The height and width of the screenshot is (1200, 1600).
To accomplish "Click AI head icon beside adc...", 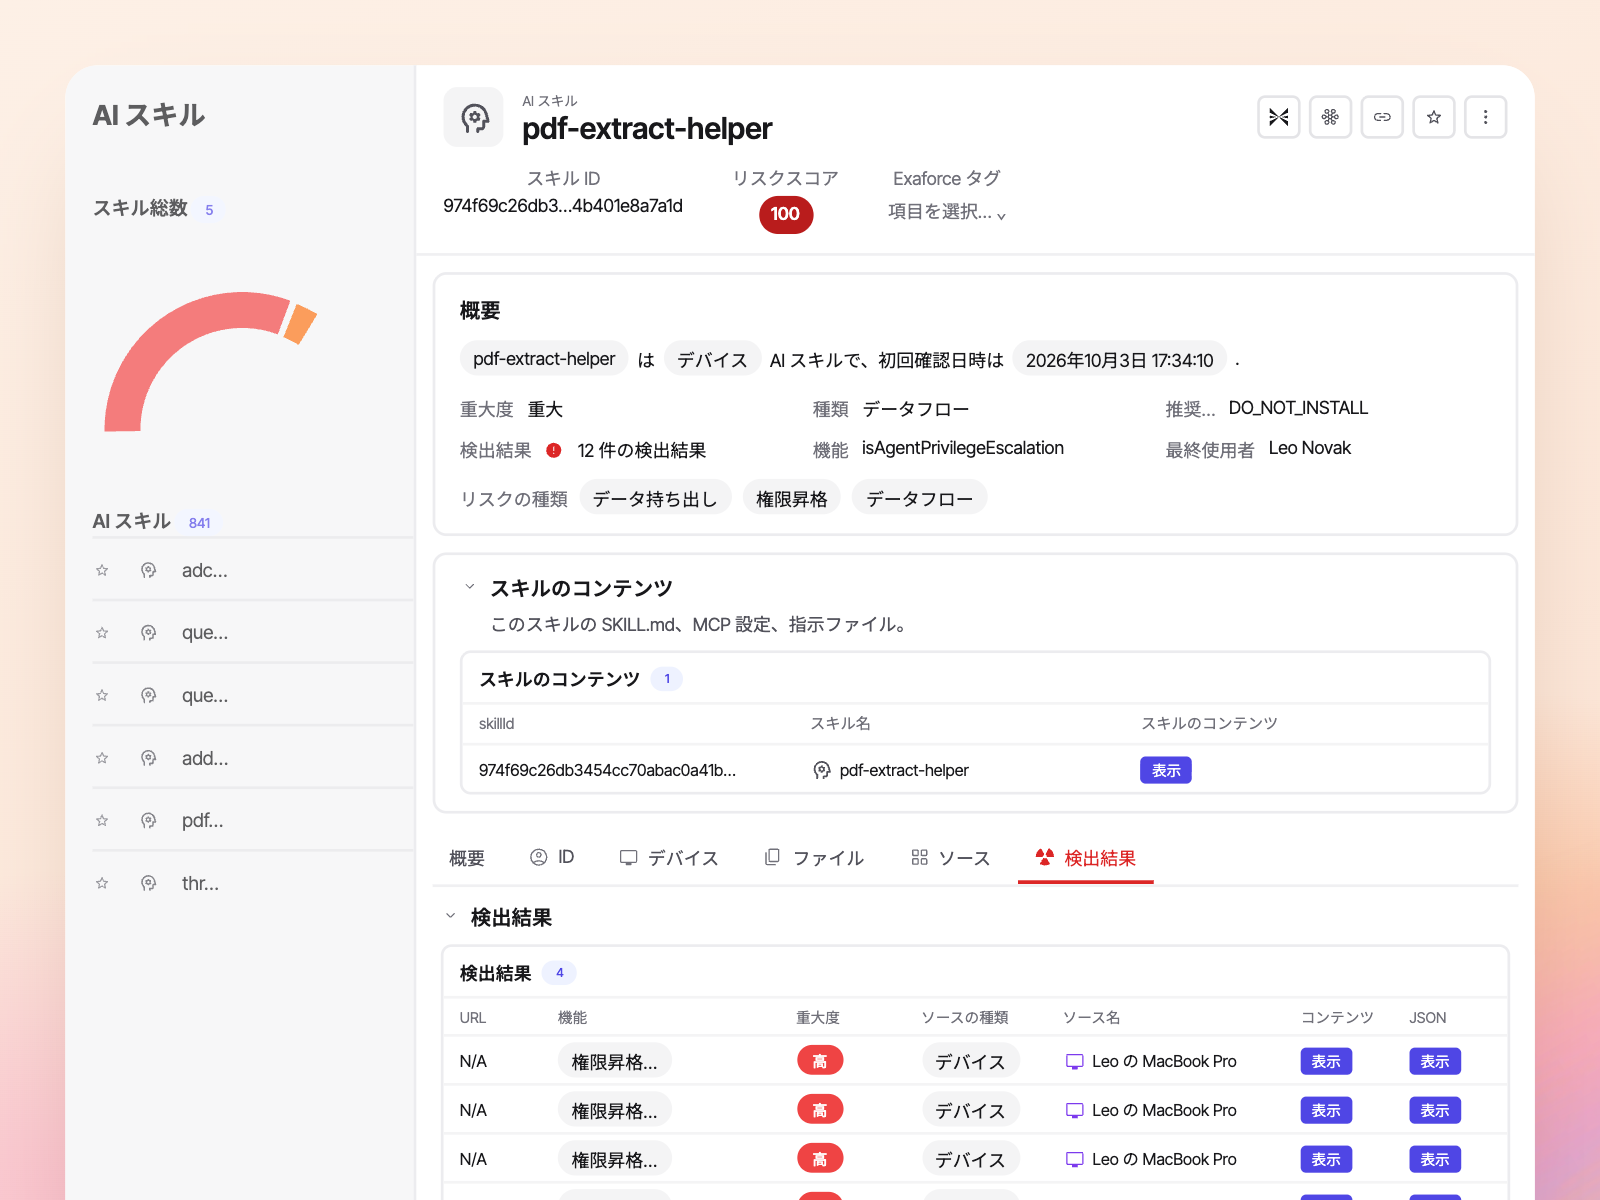I will (x=148, y=570).
